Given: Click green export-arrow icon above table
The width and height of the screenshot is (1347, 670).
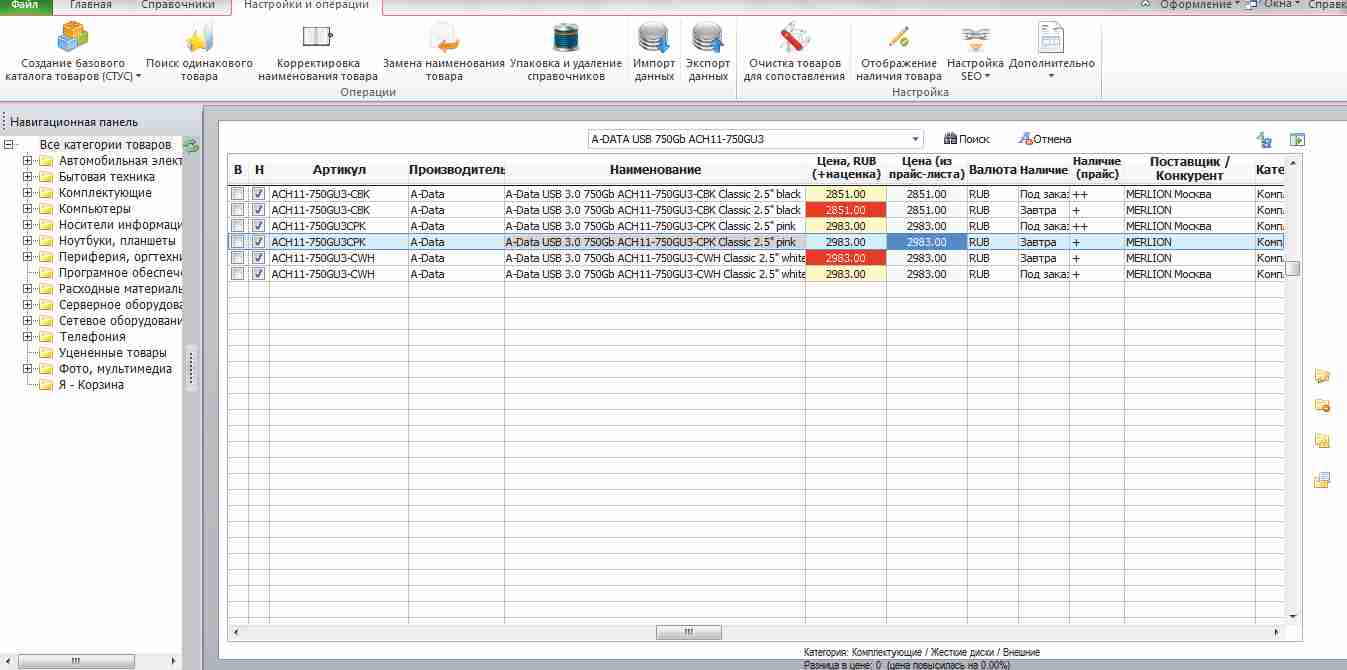Looking at the screenshot, I should [1298, 140].
